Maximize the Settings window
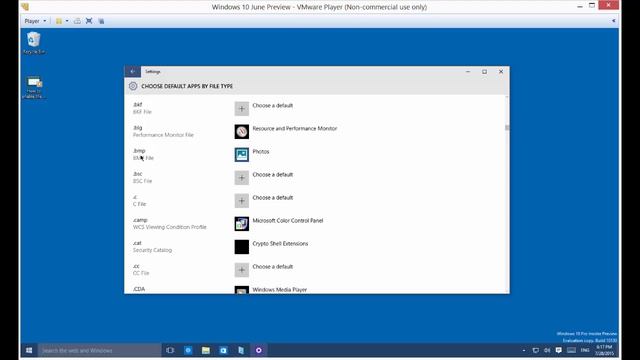640x360 pixels. [x=484, y=71]
